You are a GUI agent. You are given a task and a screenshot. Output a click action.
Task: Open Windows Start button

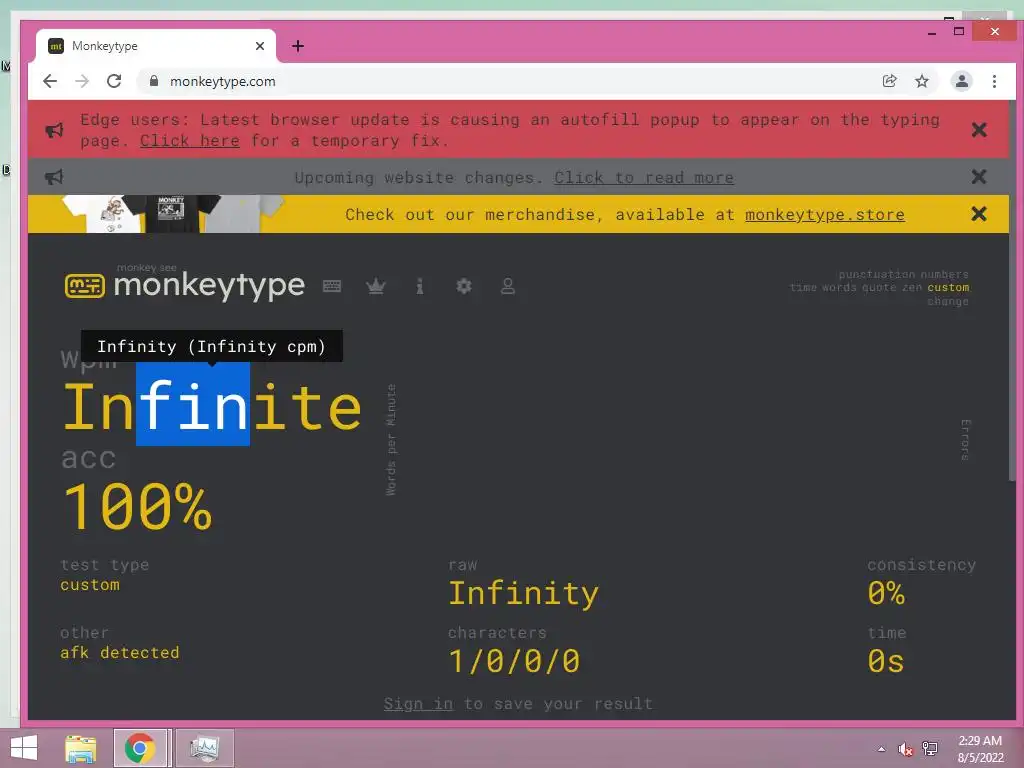[x=24, y=748]
